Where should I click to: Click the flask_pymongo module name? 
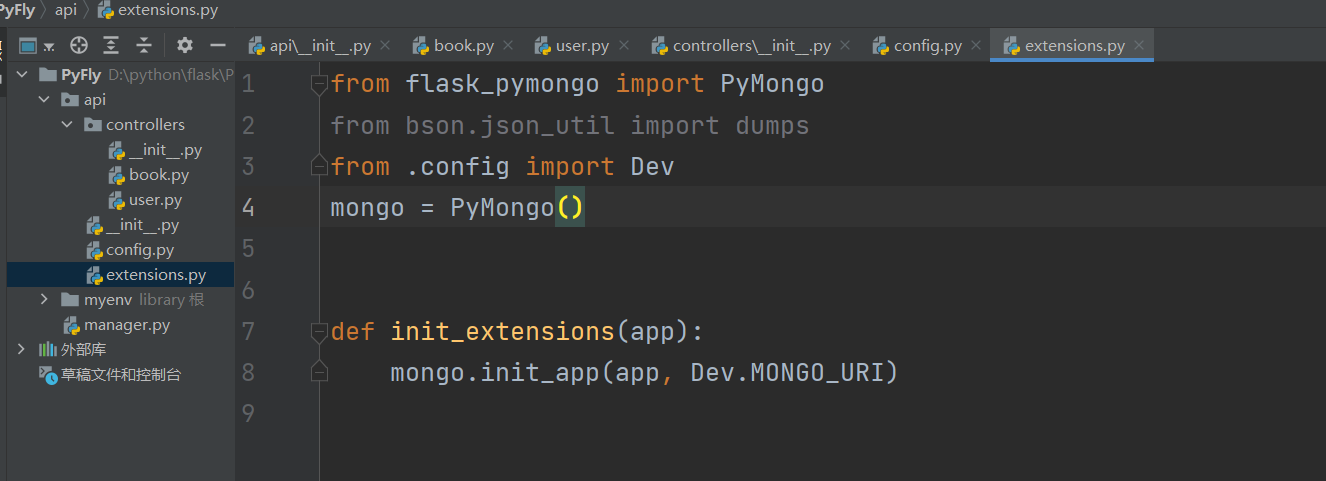[502, 84]
